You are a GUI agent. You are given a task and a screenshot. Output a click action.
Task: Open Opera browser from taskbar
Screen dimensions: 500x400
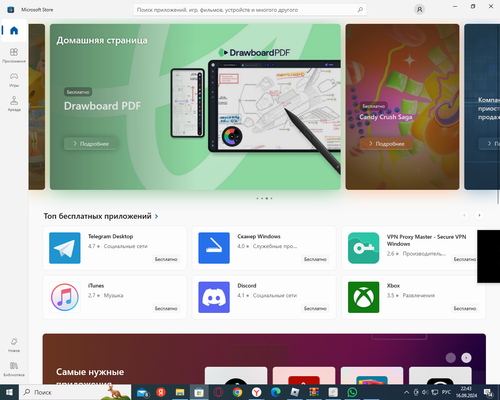pos(218,393)
